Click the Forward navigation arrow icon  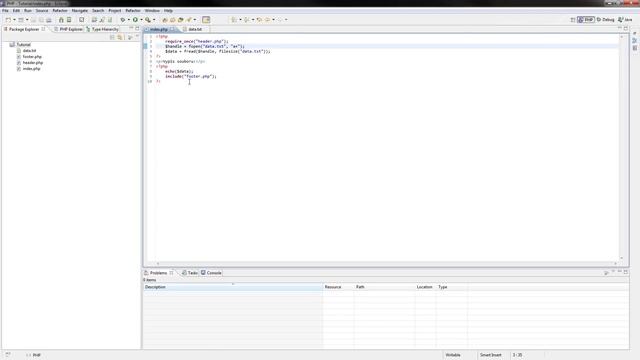coord(280,20)
